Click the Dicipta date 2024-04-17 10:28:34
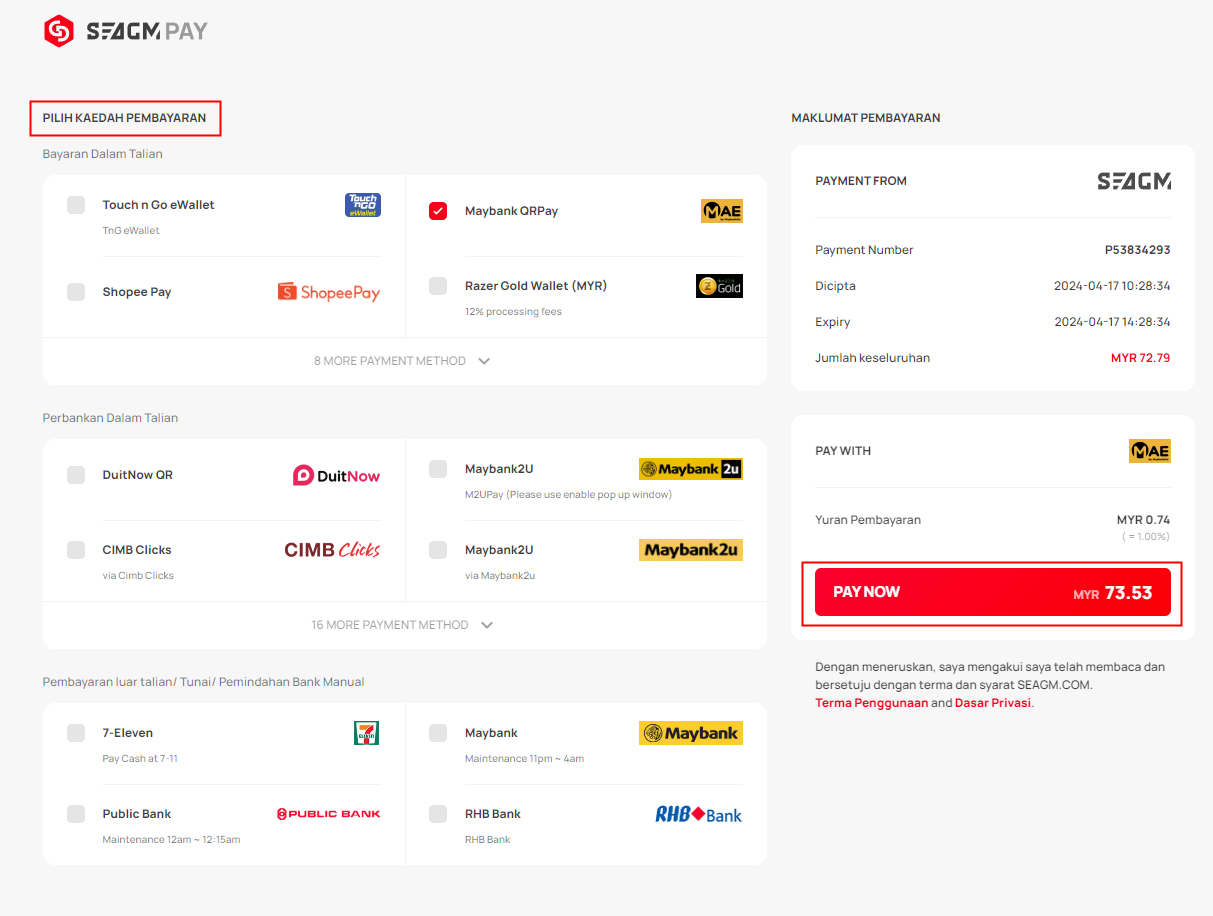This screenshot has height=916, width=1213. pyautogui.click(x=1112, y=286)
